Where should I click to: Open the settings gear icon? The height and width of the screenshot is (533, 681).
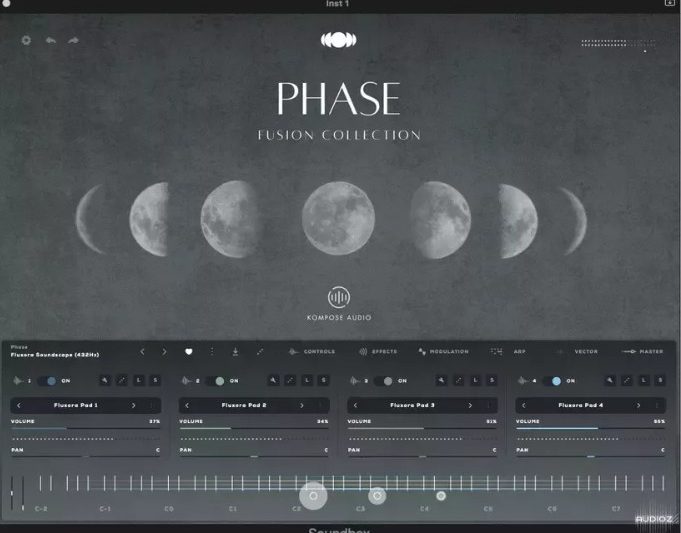[26, 40]
